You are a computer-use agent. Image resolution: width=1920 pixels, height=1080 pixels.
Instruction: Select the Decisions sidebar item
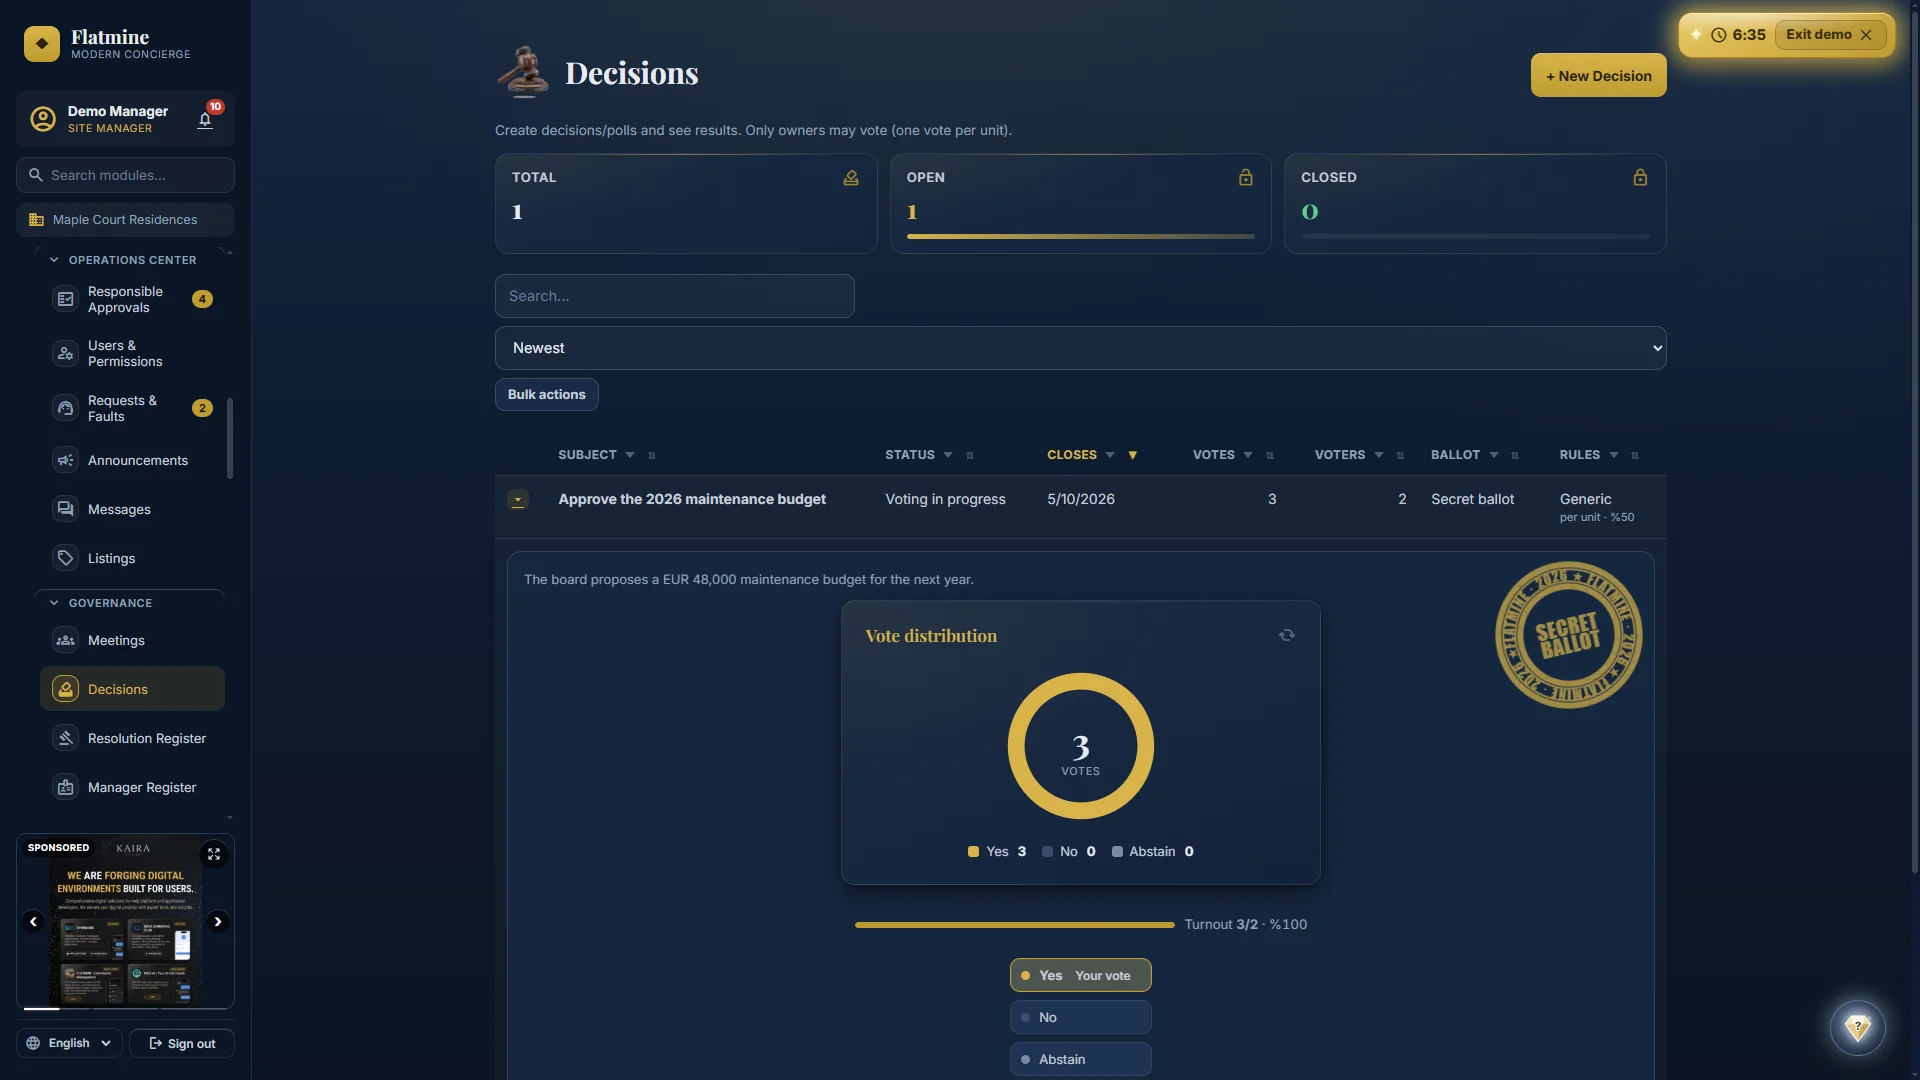132,689
